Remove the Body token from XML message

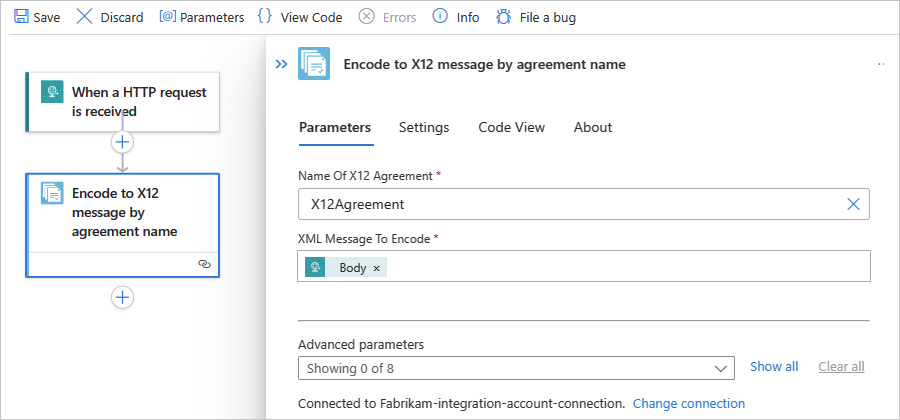(x=376, y=268)
